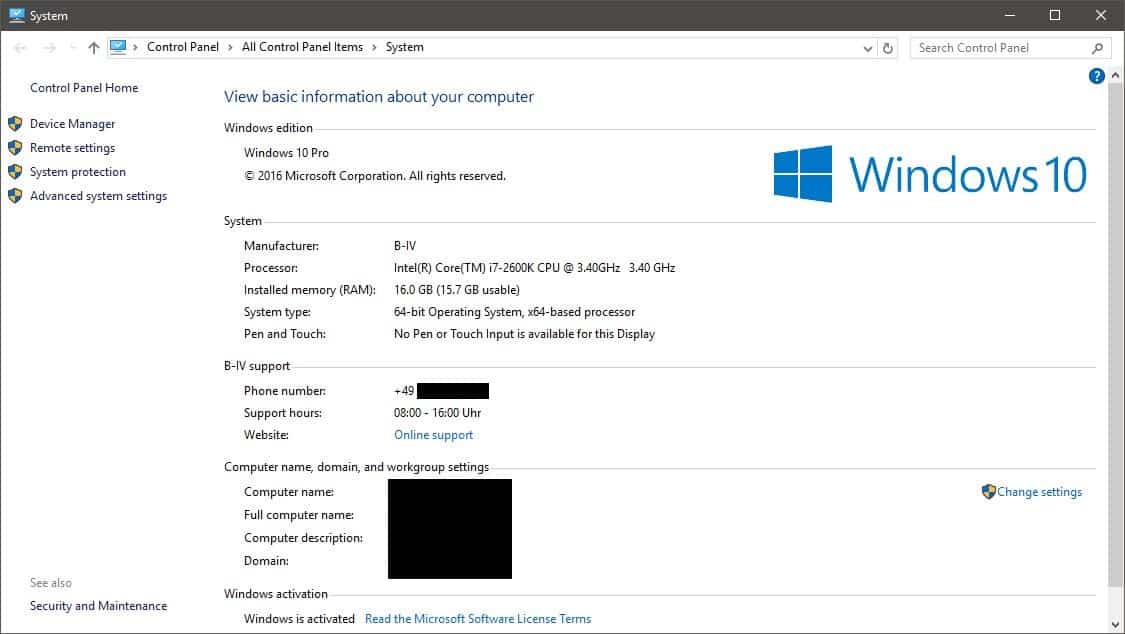Click the Windows 10 logo
This screenshot has width=1125, height=634.
tap(930, 174)
